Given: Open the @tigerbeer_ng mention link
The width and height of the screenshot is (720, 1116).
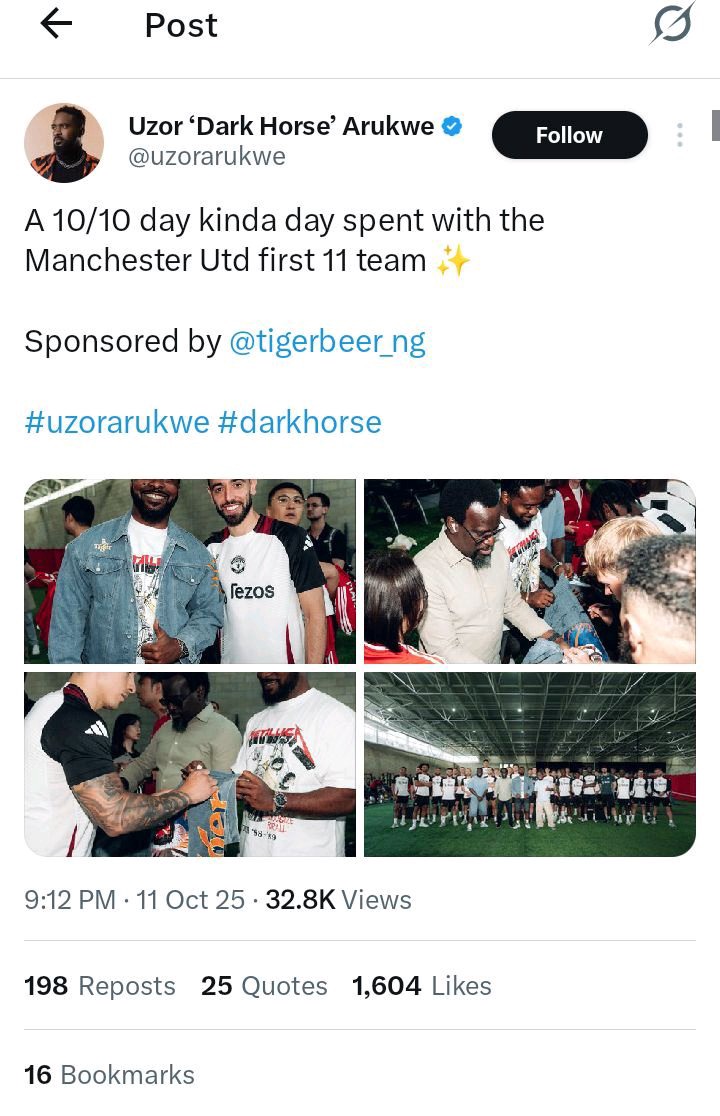Looking at the screenshot, I should (x=327, y=342).
